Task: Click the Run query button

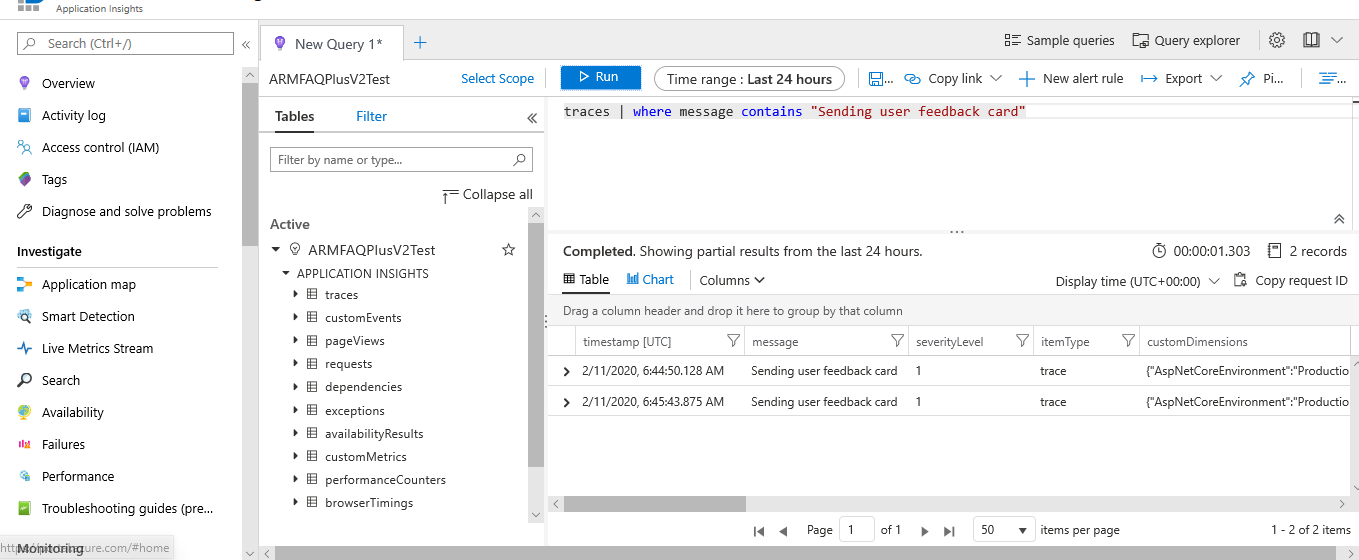Action: (600, 77)
